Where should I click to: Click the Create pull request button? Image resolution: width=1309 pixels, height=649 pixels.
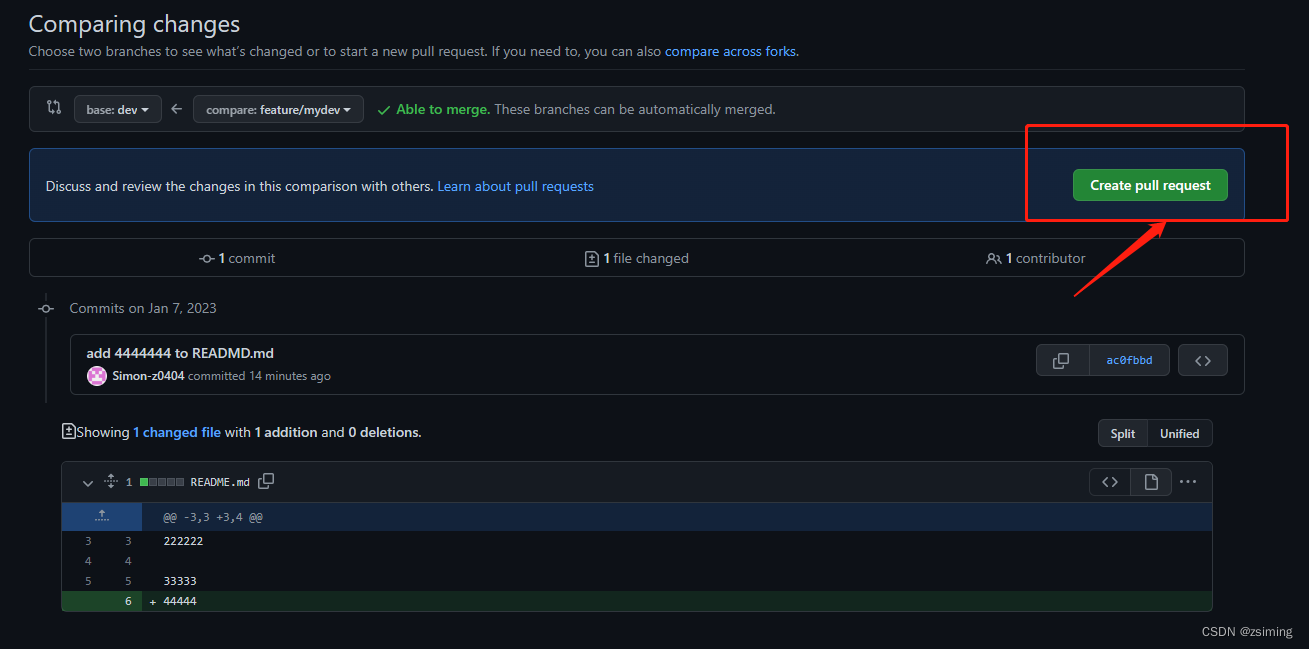(x=1150, y=185)
